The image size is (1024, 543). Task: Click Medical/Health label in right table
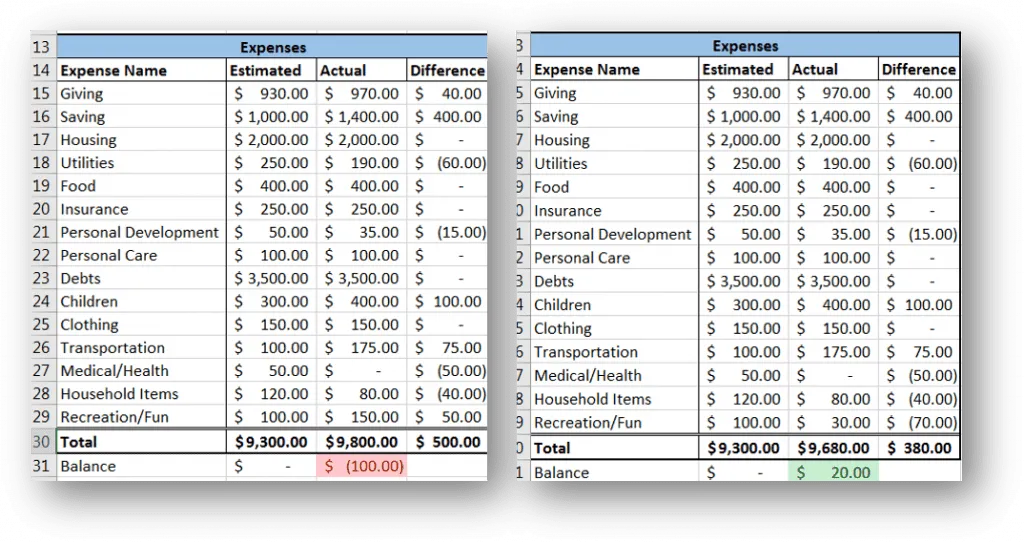pyautogui.click(x=588, y=375)
